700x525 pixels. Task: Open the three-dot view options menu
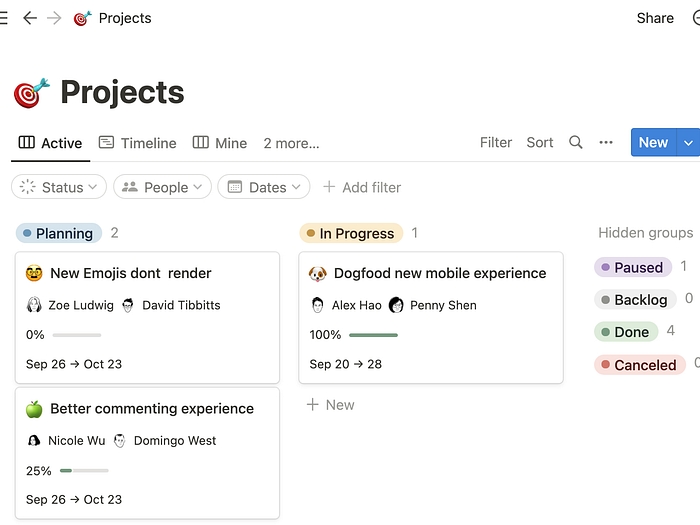(x=606, y=142)
